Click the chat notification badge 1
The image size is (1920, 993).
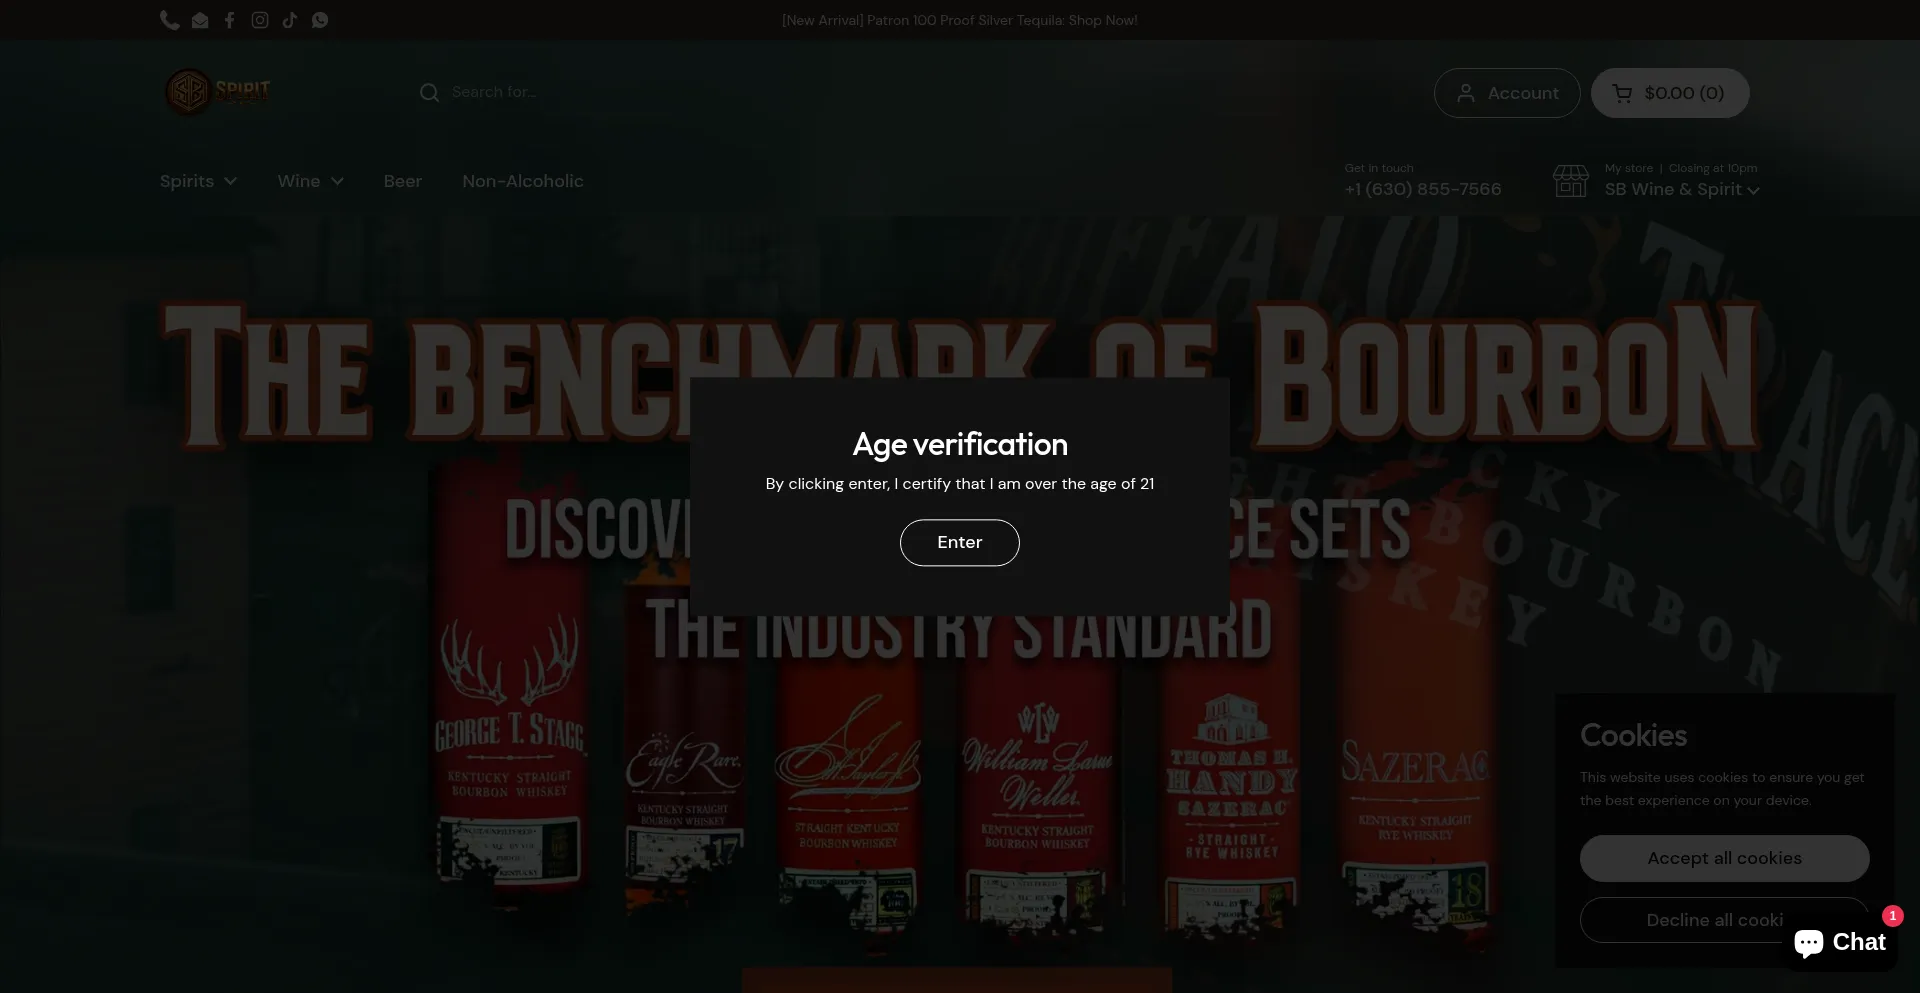pos(1893,916)
